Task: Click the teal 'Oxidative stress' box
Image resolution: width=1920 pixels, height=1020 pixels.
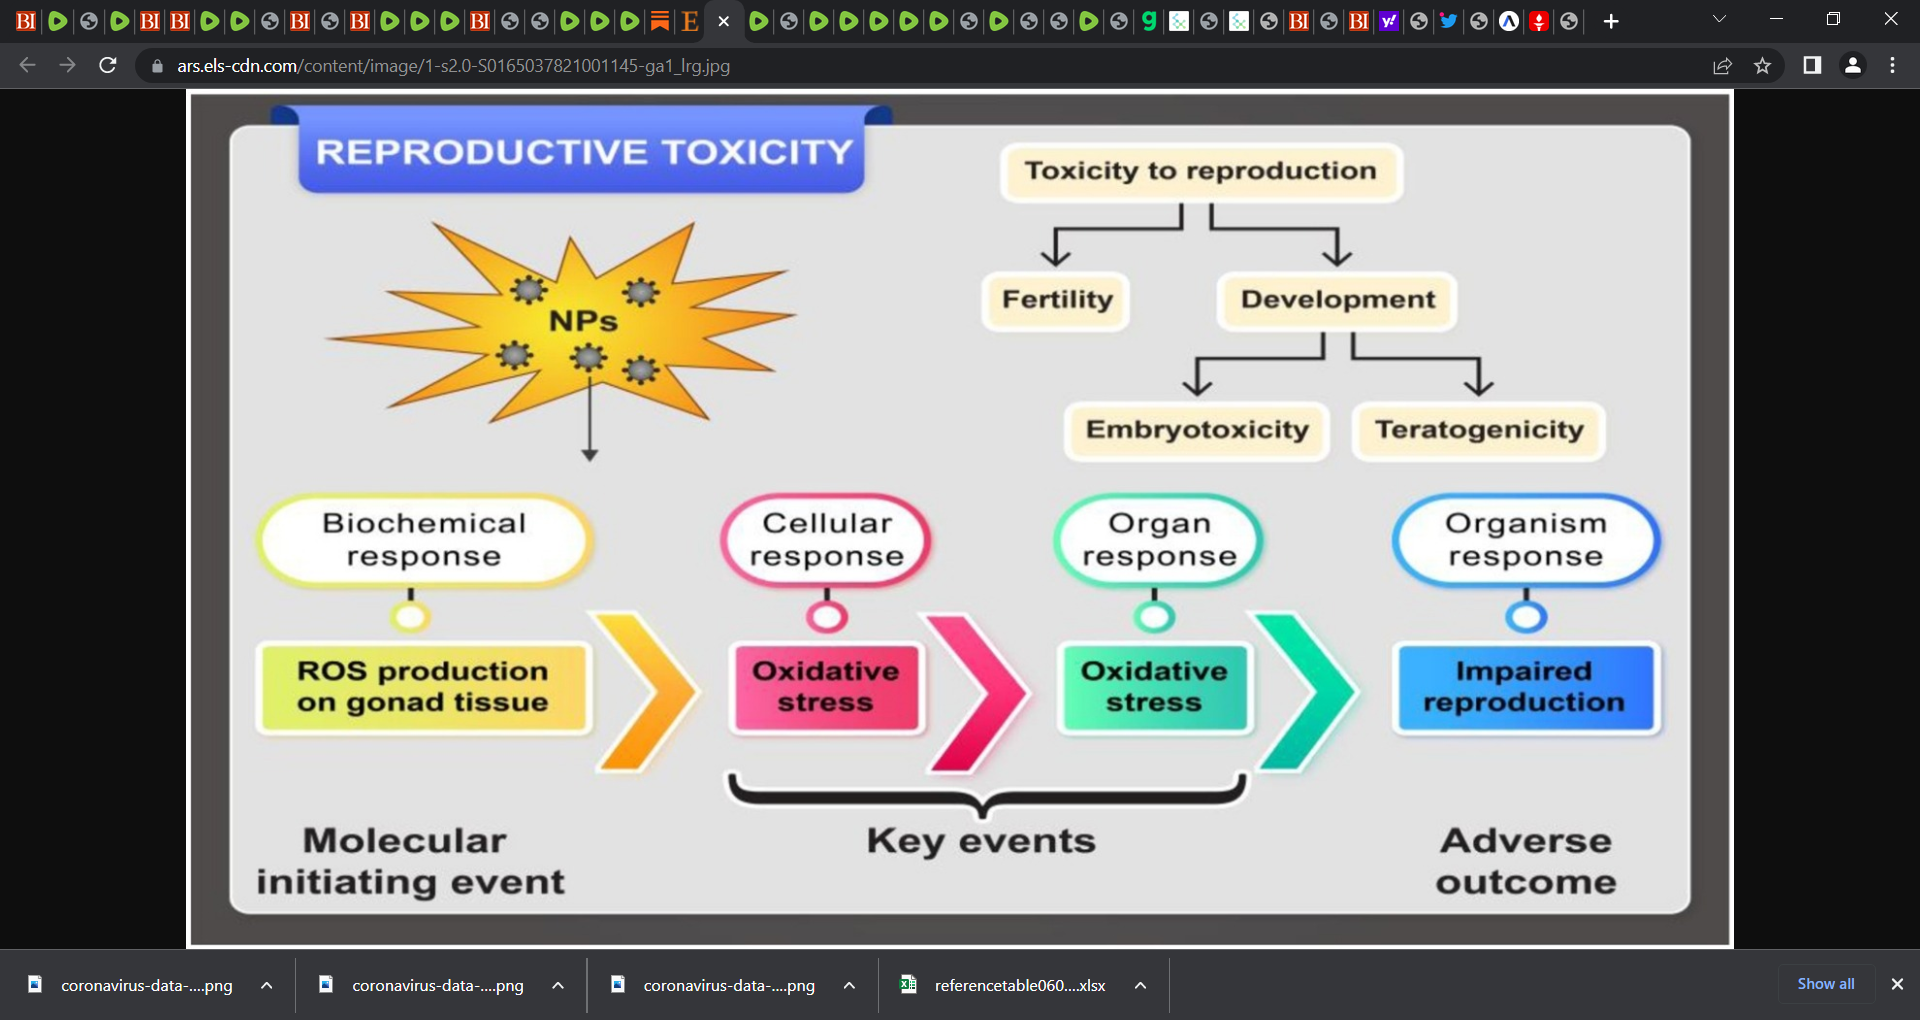Action: [1154, 687]
